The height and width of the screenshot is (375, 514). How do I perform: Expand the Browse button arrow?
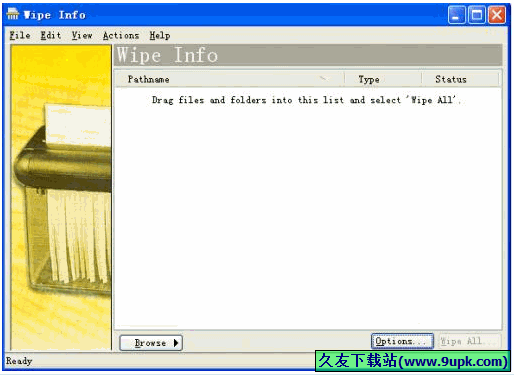point(176,343)
